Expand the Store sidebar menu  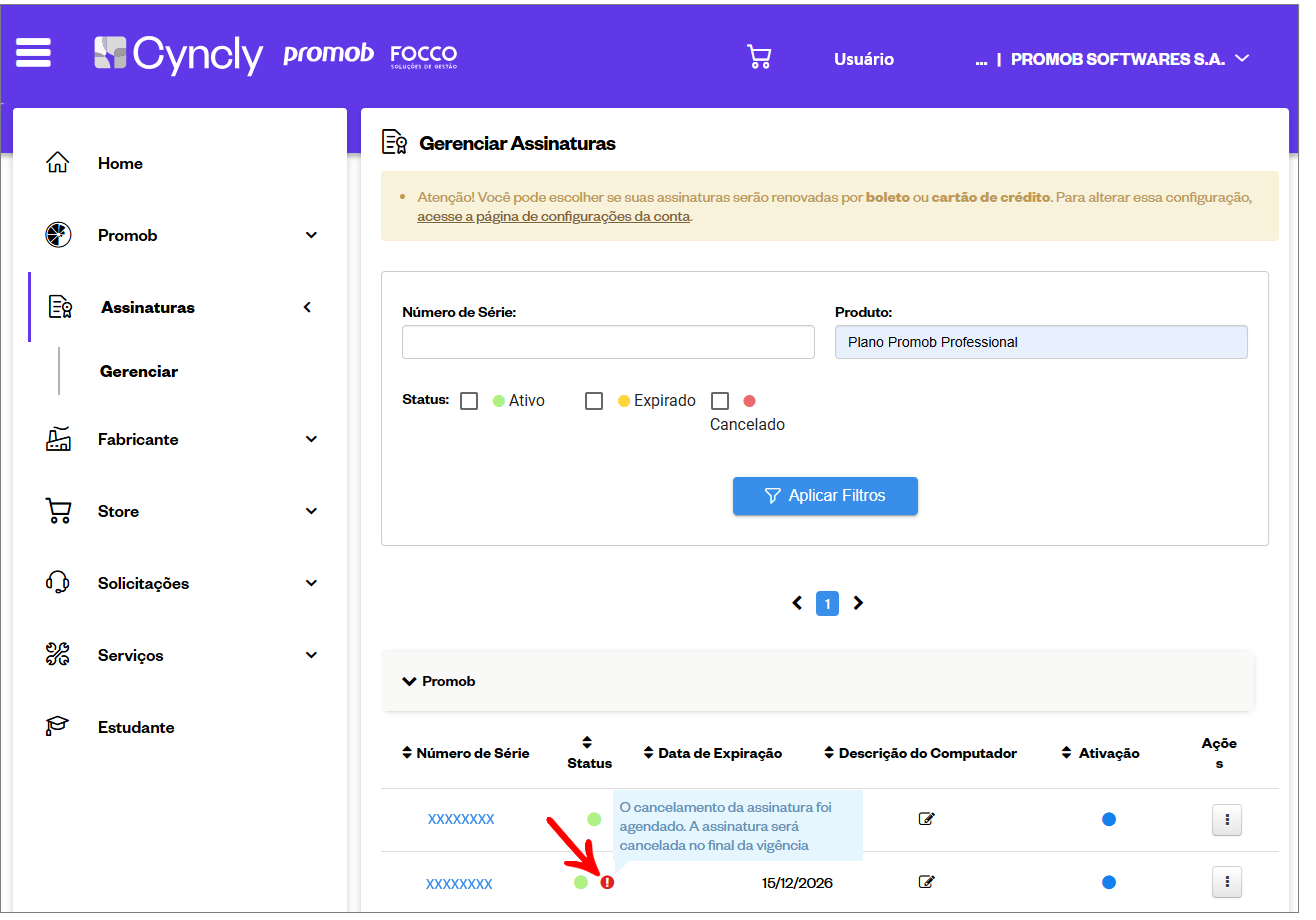pos(311,511)
